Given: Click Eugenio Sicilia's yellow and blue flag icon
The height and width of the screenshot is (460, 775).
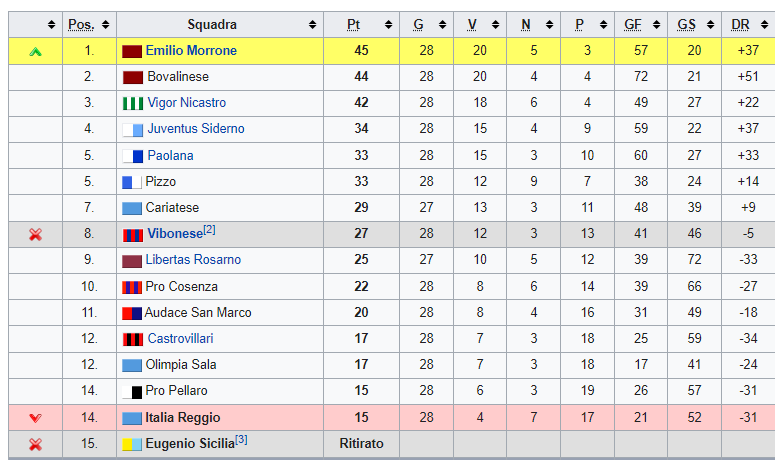Looking at the screenshot, I should tap(132, 444).
